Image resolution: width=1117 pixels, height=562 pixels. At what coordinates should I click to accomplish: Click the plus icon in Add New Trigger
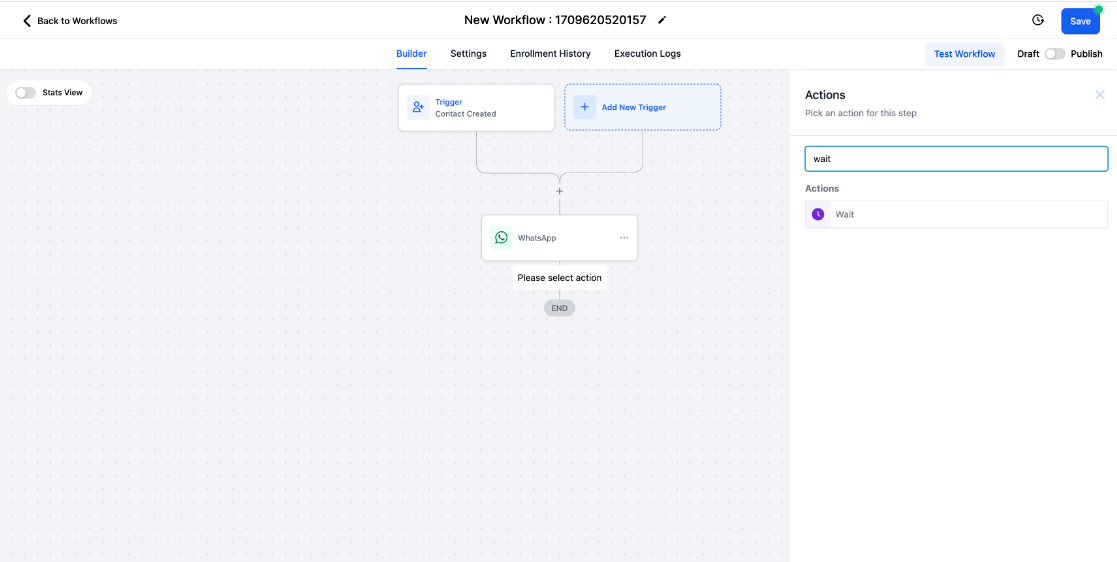pyautogui.click(x=585, y=108)
